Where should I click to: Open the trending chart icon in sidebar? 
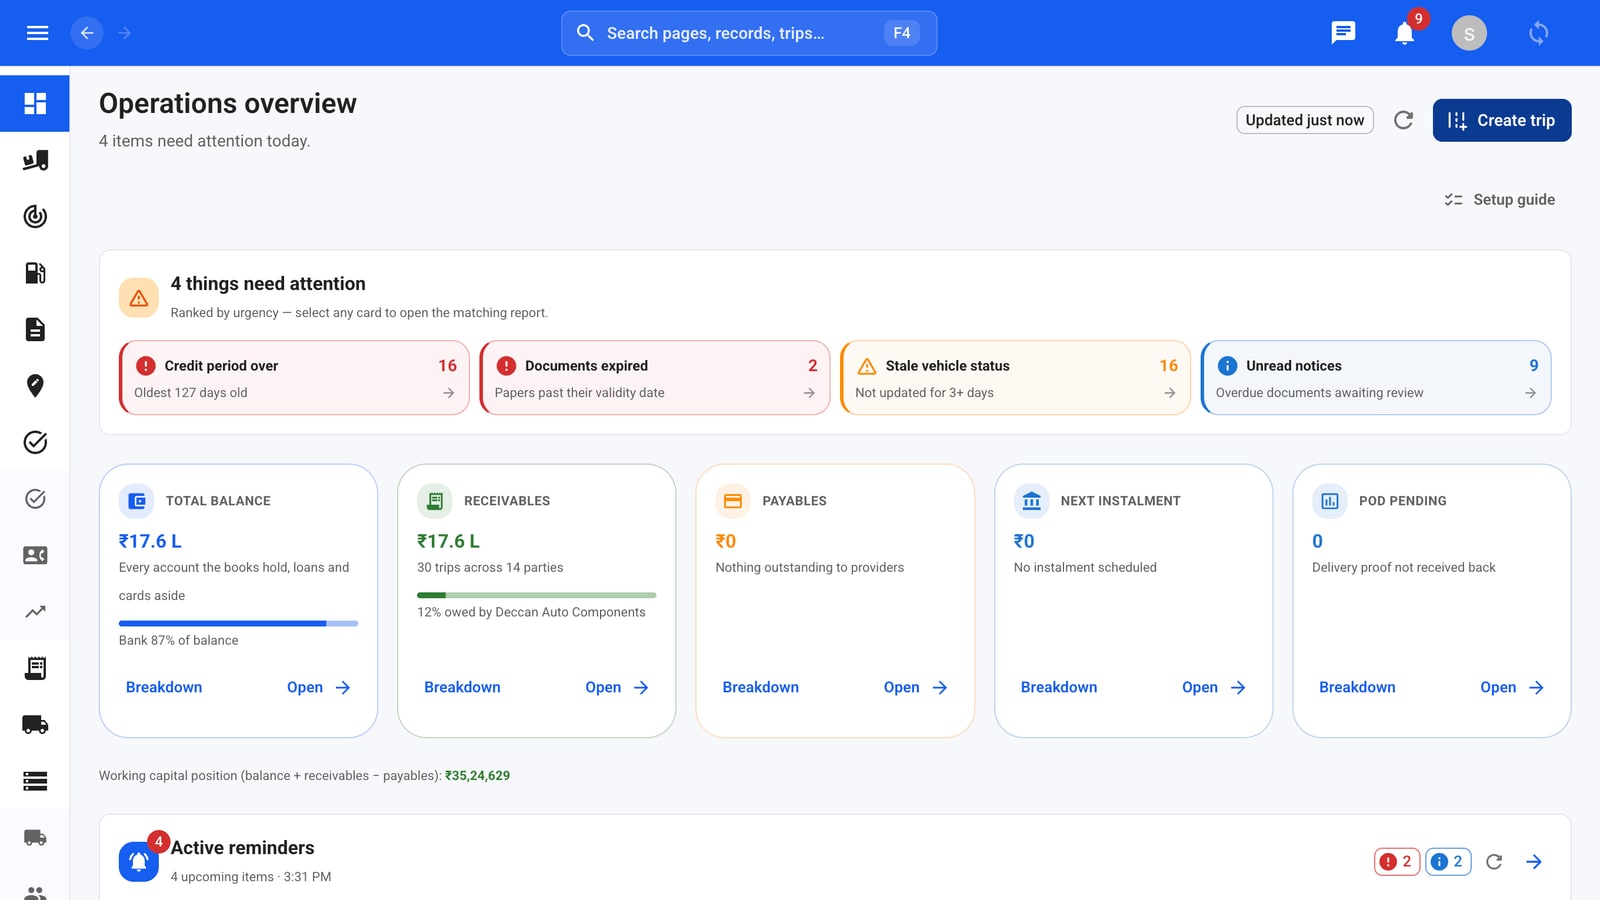click(x=35, y=611)
